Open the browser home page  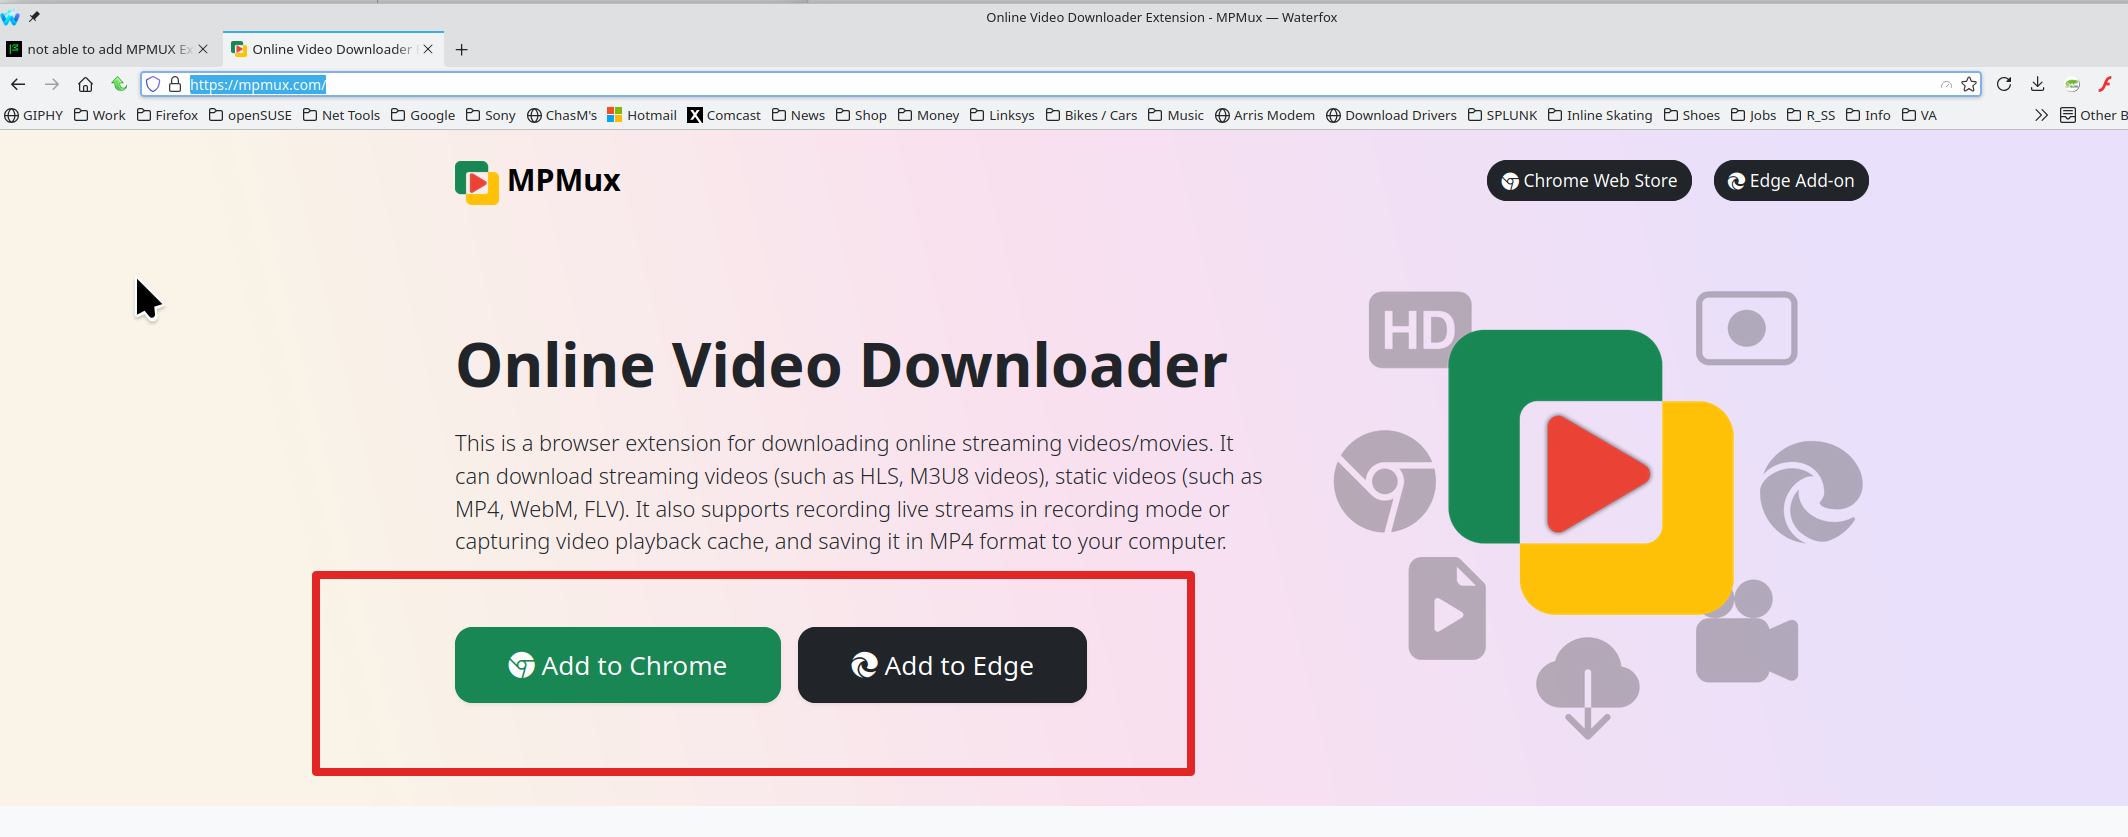(86, 84)
